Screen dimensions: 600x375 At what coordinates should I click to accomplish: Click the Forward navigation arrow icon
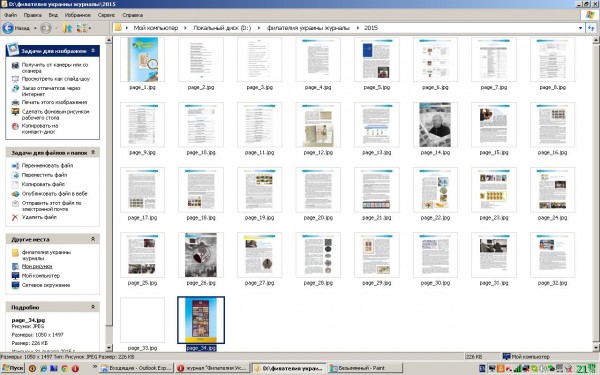pos(46,28)
